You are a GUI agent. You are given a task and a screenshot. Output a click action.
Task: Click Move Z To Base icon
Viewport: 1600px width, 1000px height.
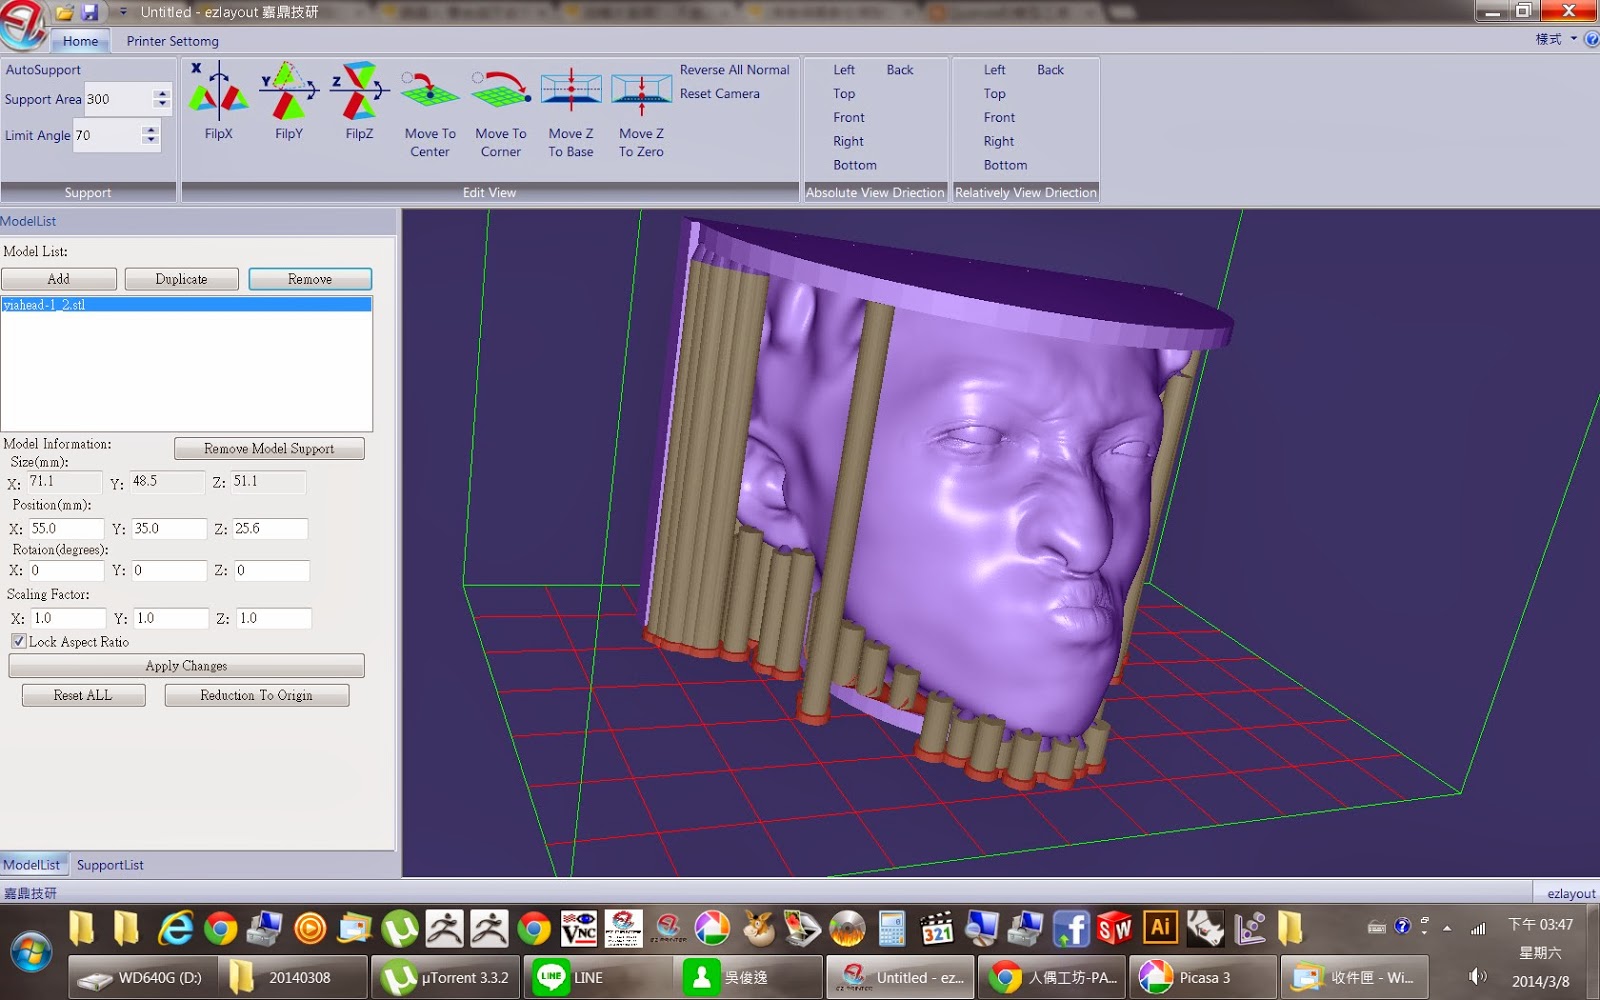point(571,92)
